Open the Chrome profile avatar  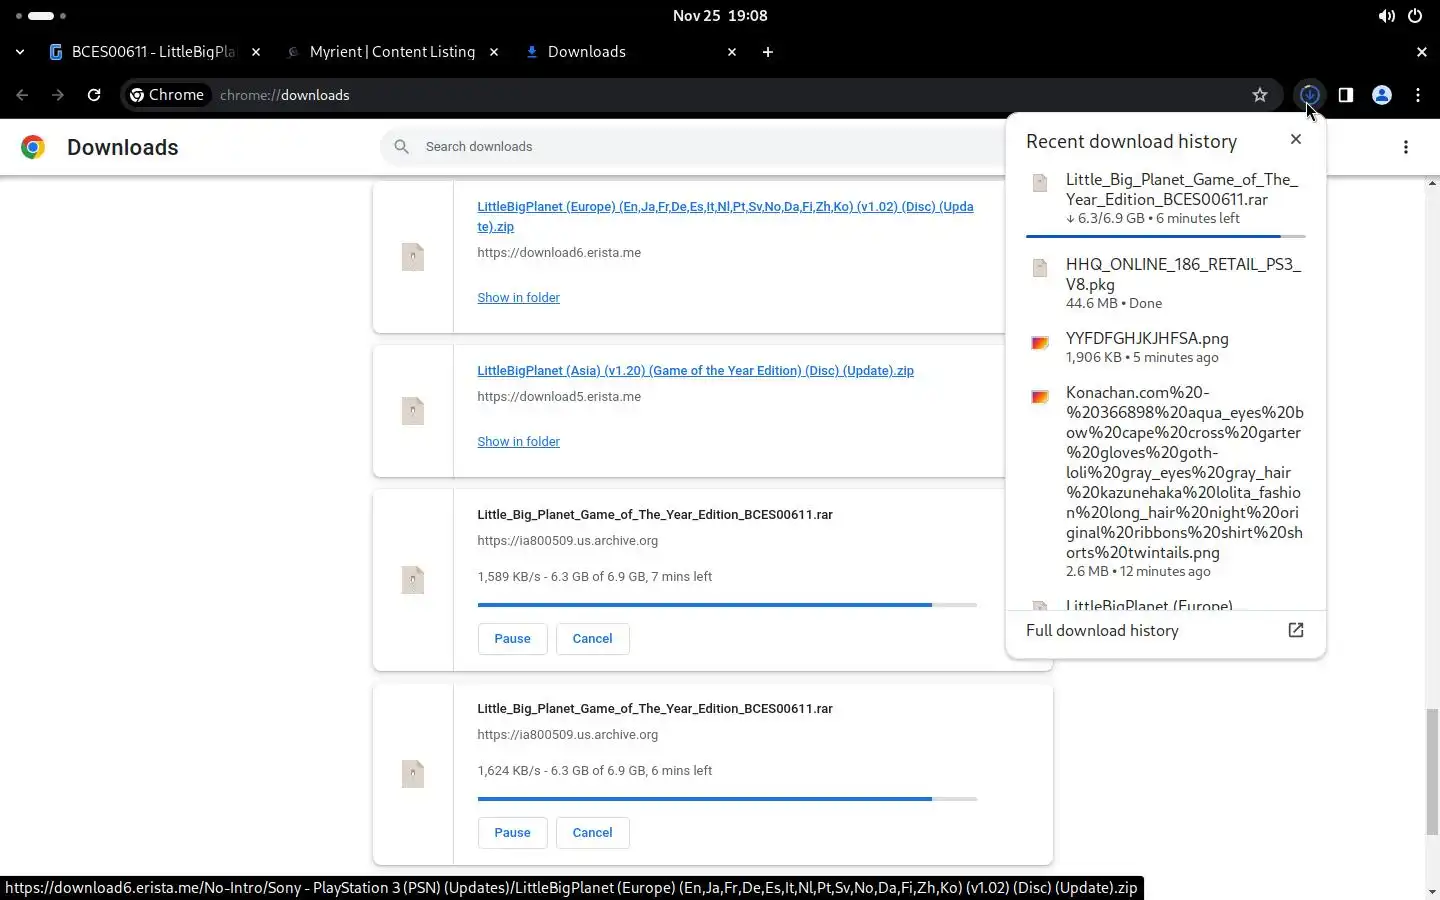1382,95
